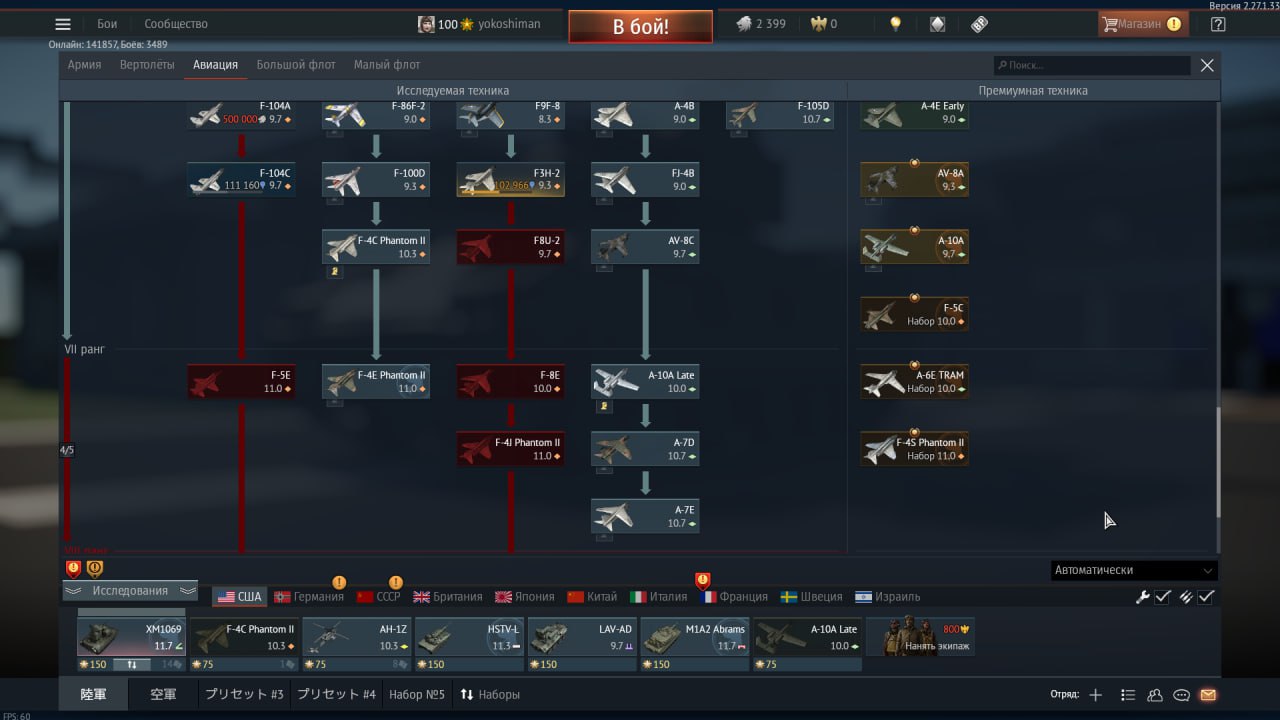Collapse the Исследования panel
The image size is (1280, 720).
tap(130, 591)
